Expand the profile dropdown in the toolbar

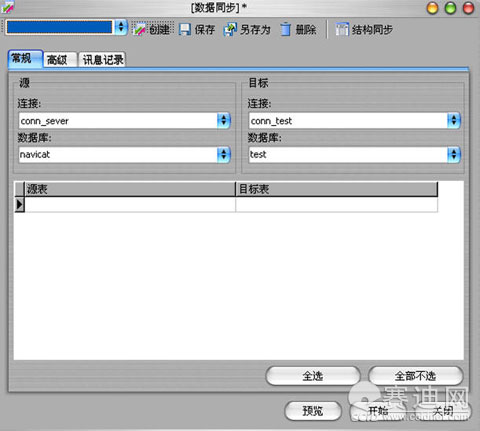point(121,27)
